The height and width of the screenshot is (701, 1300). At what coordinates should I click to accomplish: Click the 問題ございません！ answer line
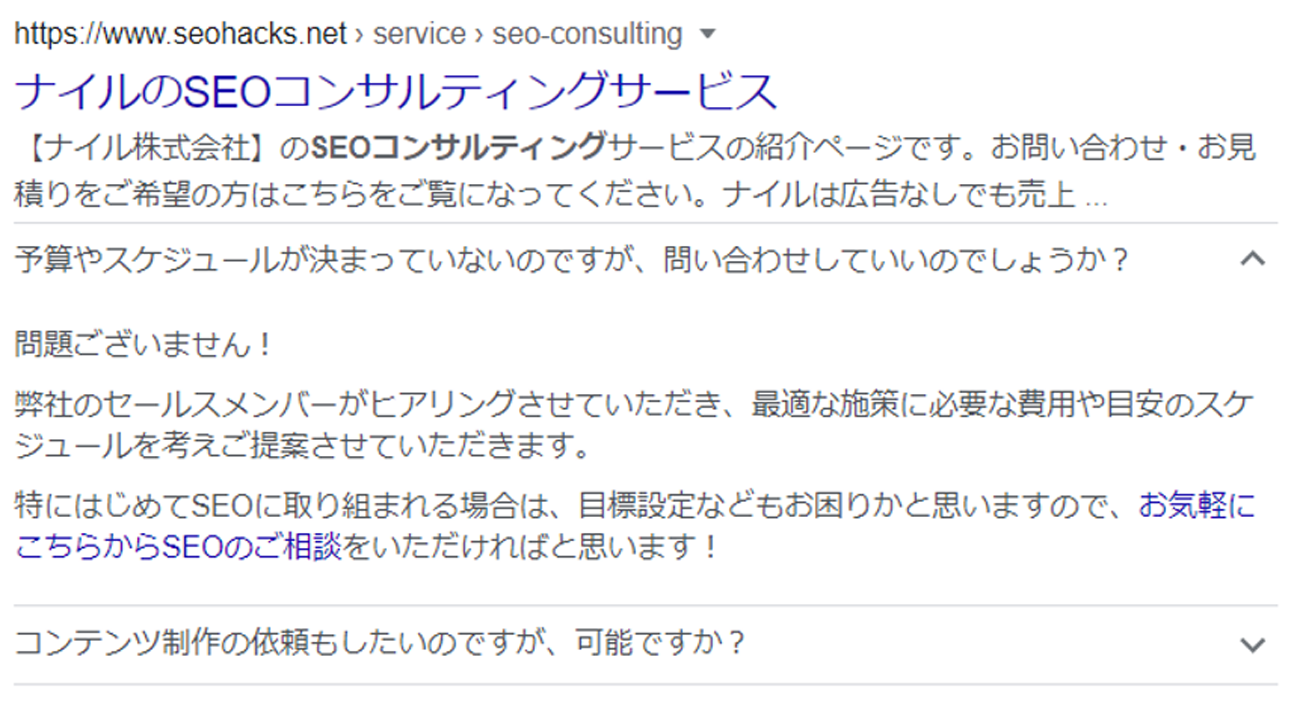pos(144,345)
